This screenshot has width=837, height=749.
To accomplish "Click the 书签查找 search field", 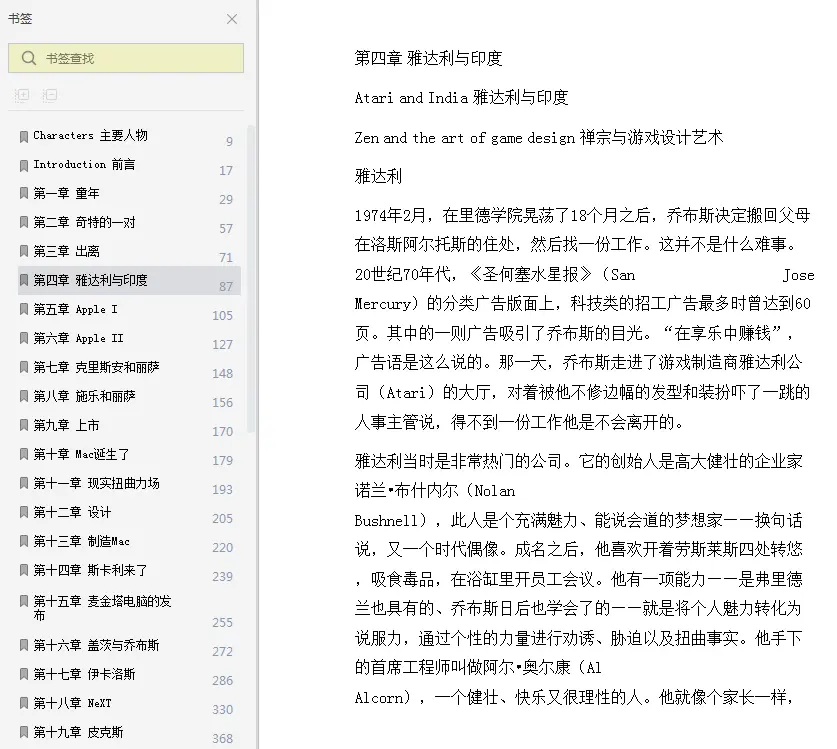I will pos(126,58).
